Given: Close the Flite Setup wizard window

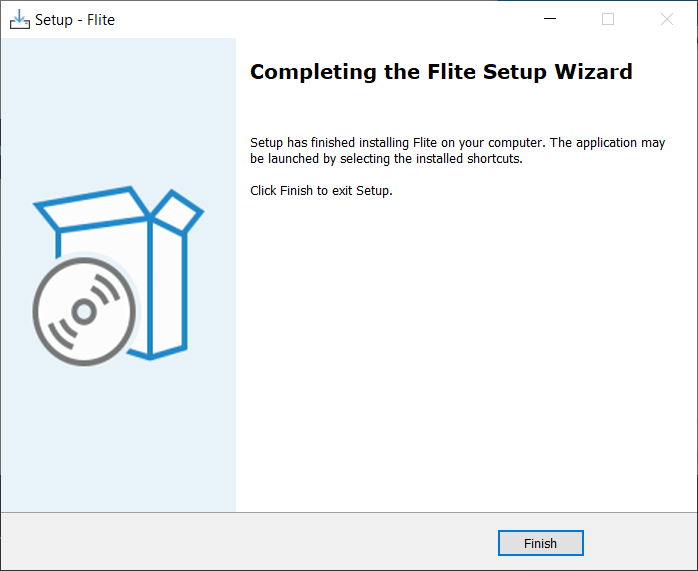Looking at the screenshot, I should click(666, 19).
